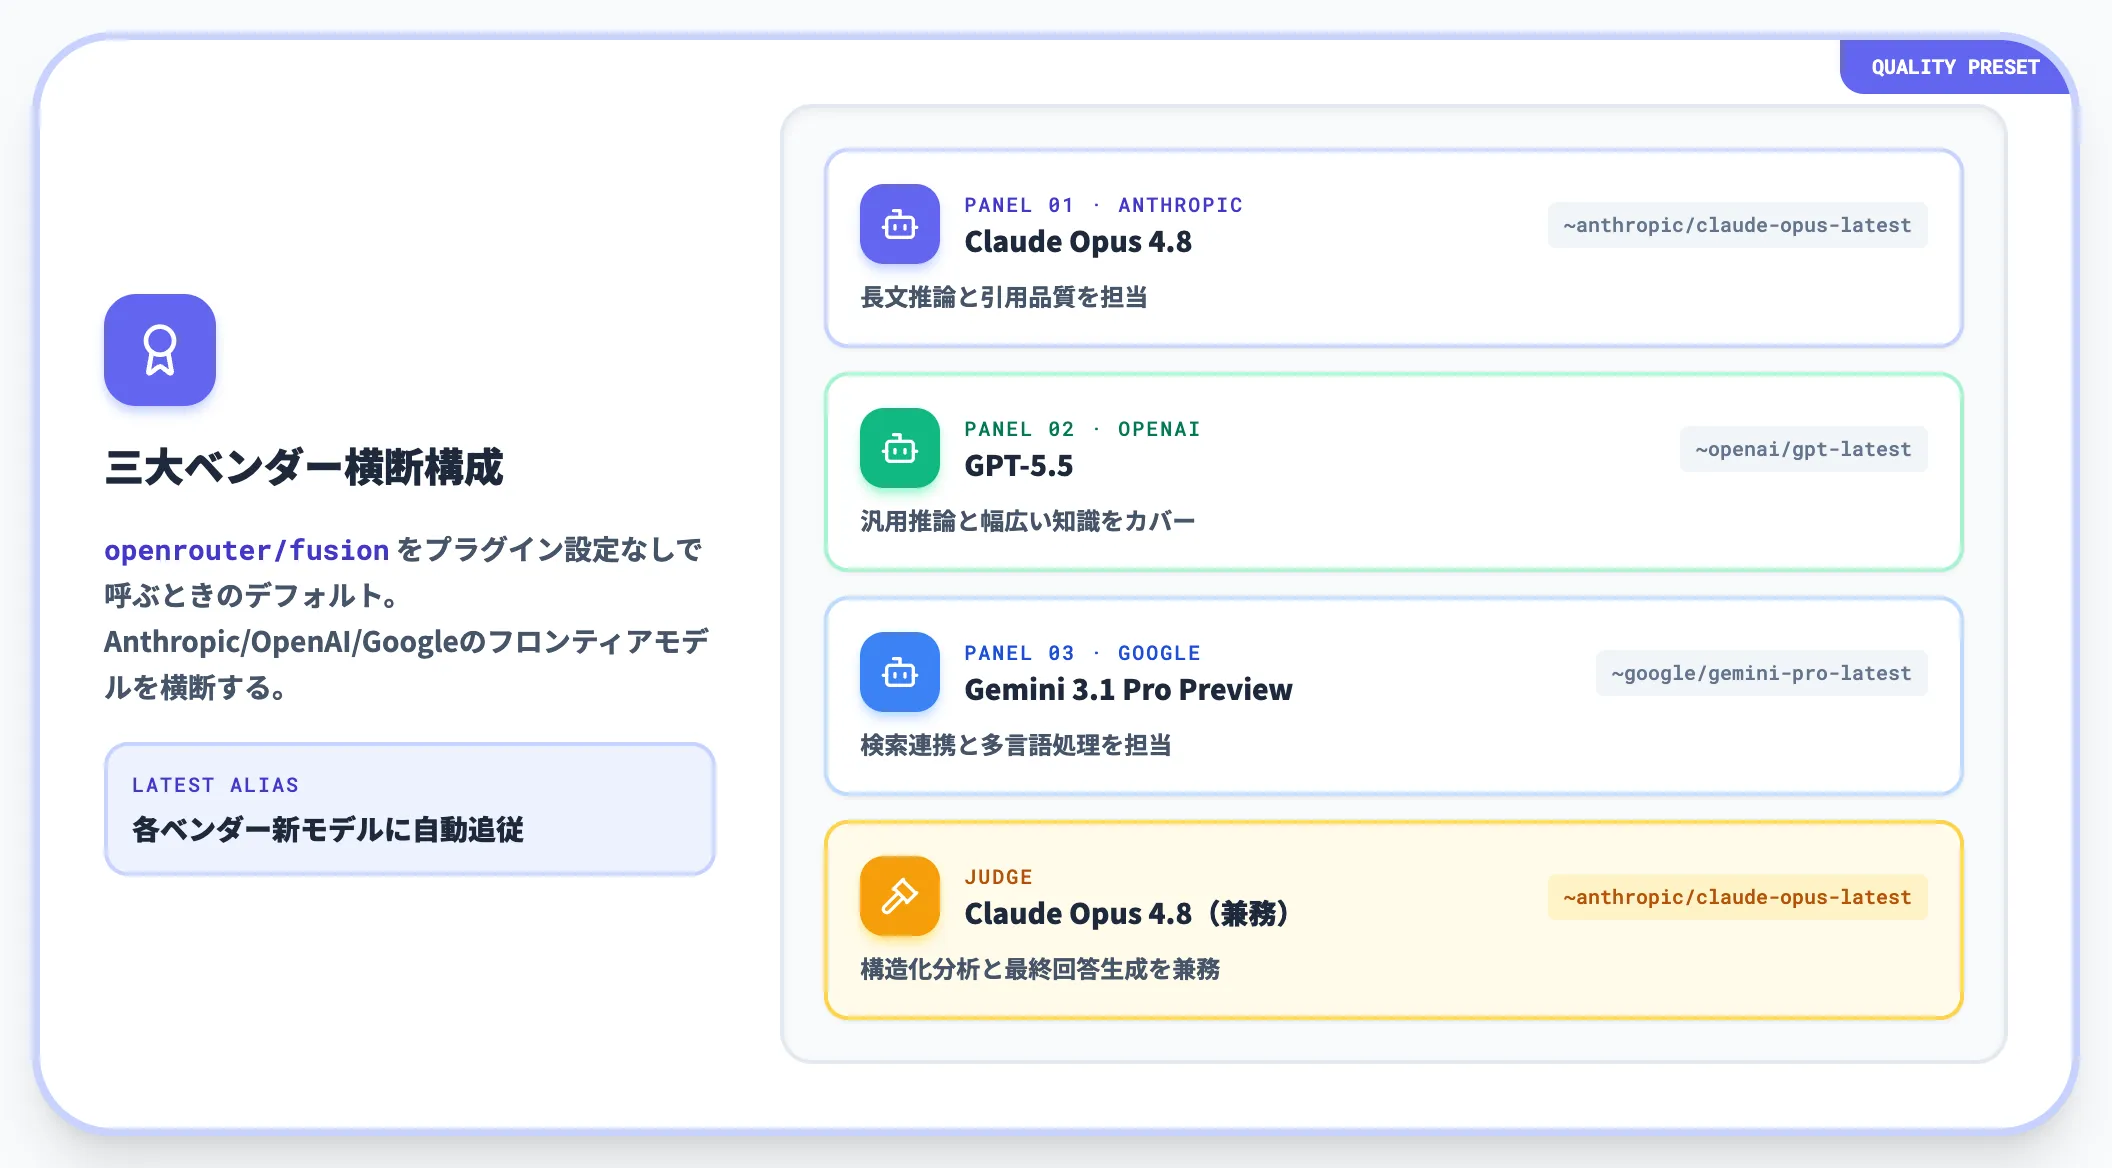Click the Gemini 3.1 Pro Preview title
2112x1168 pixels.
click(x=1128, y=690)
